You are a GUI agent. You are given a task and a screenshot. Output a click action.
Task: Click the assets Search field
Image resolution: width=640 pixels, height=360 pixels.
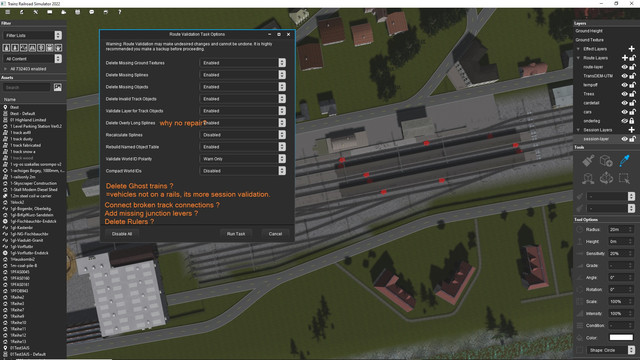27,87
